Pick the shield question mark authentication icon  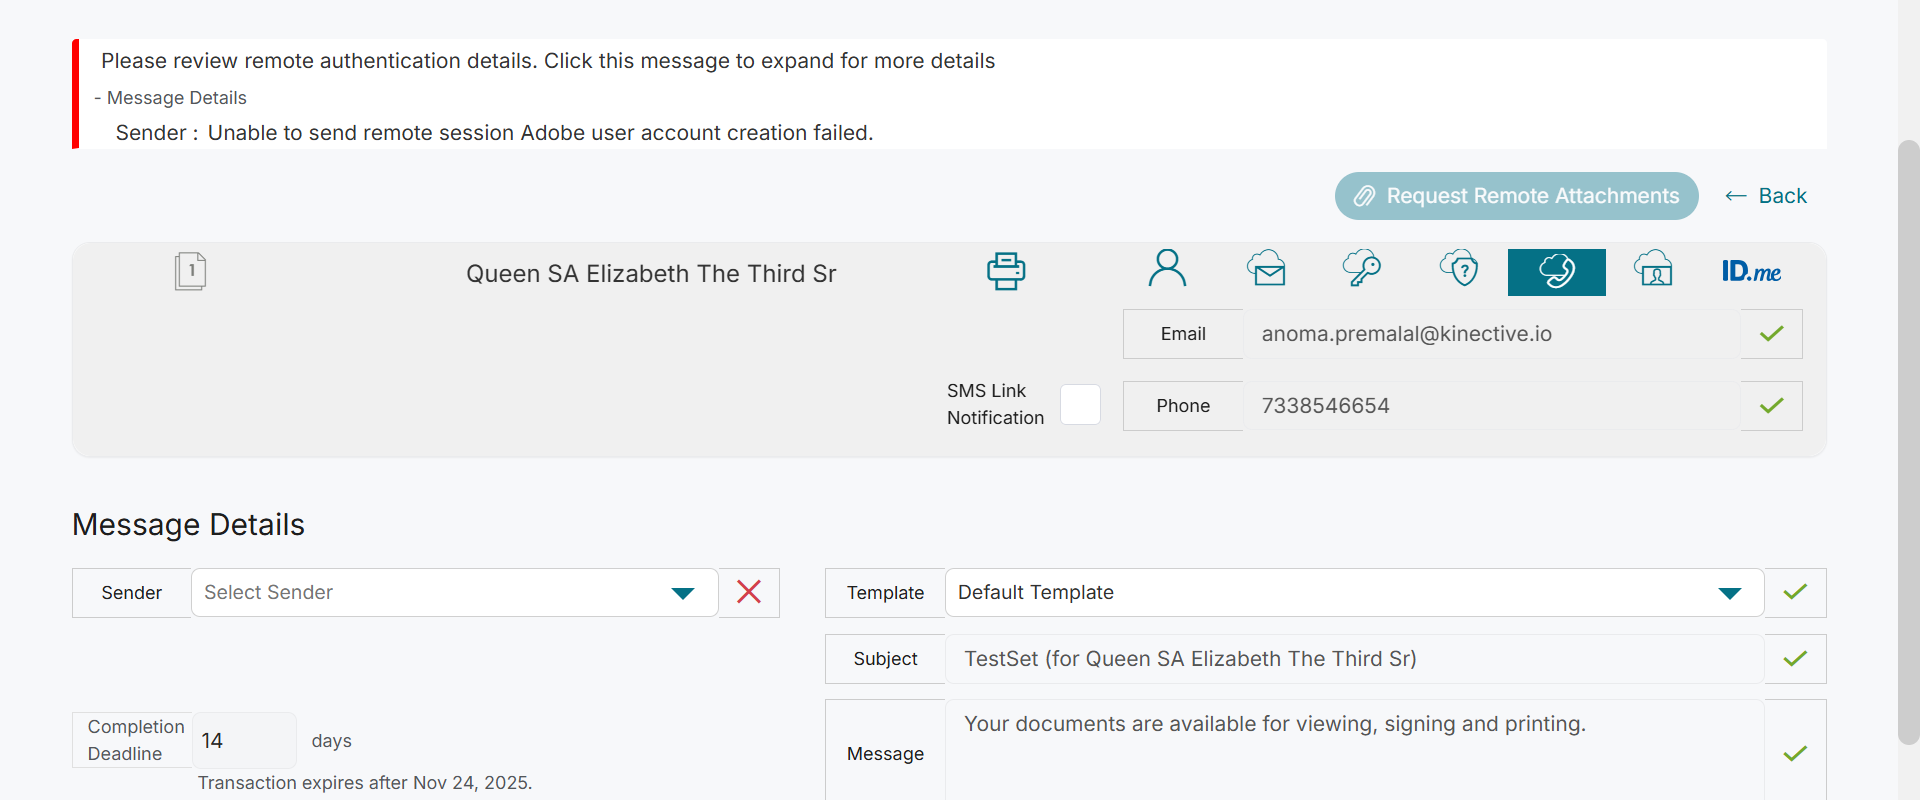(1459, 270)
